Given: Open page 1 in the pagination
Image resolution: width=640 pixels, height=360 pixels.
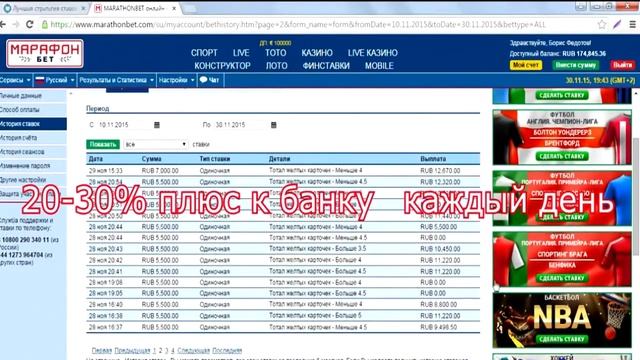Looking at the screenshot, I should pyautogui.click(x=154, y=351).
